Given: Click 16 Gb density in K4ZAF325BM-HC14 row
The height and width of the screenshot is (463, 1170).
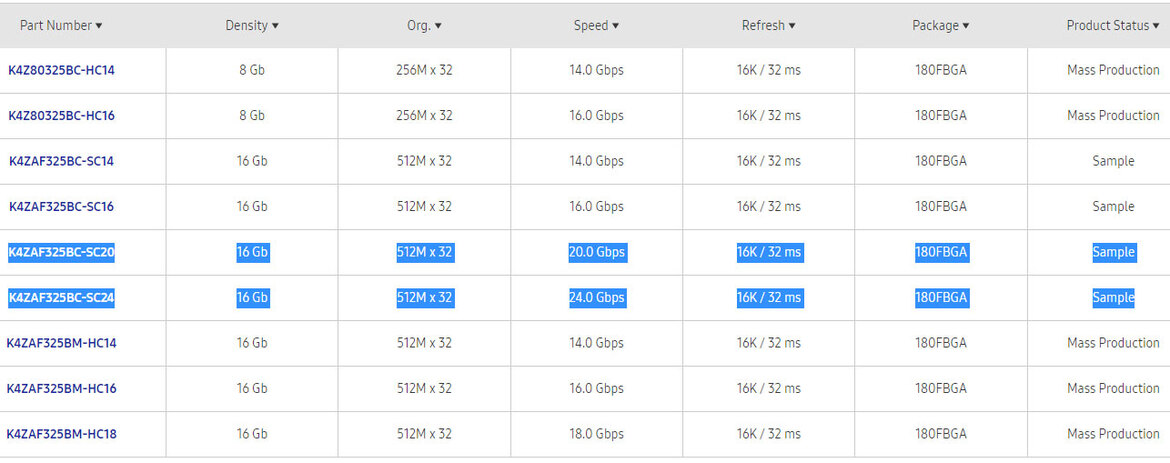Looking at the screenshot, I should pyautogui.click(x=252, y=344).
